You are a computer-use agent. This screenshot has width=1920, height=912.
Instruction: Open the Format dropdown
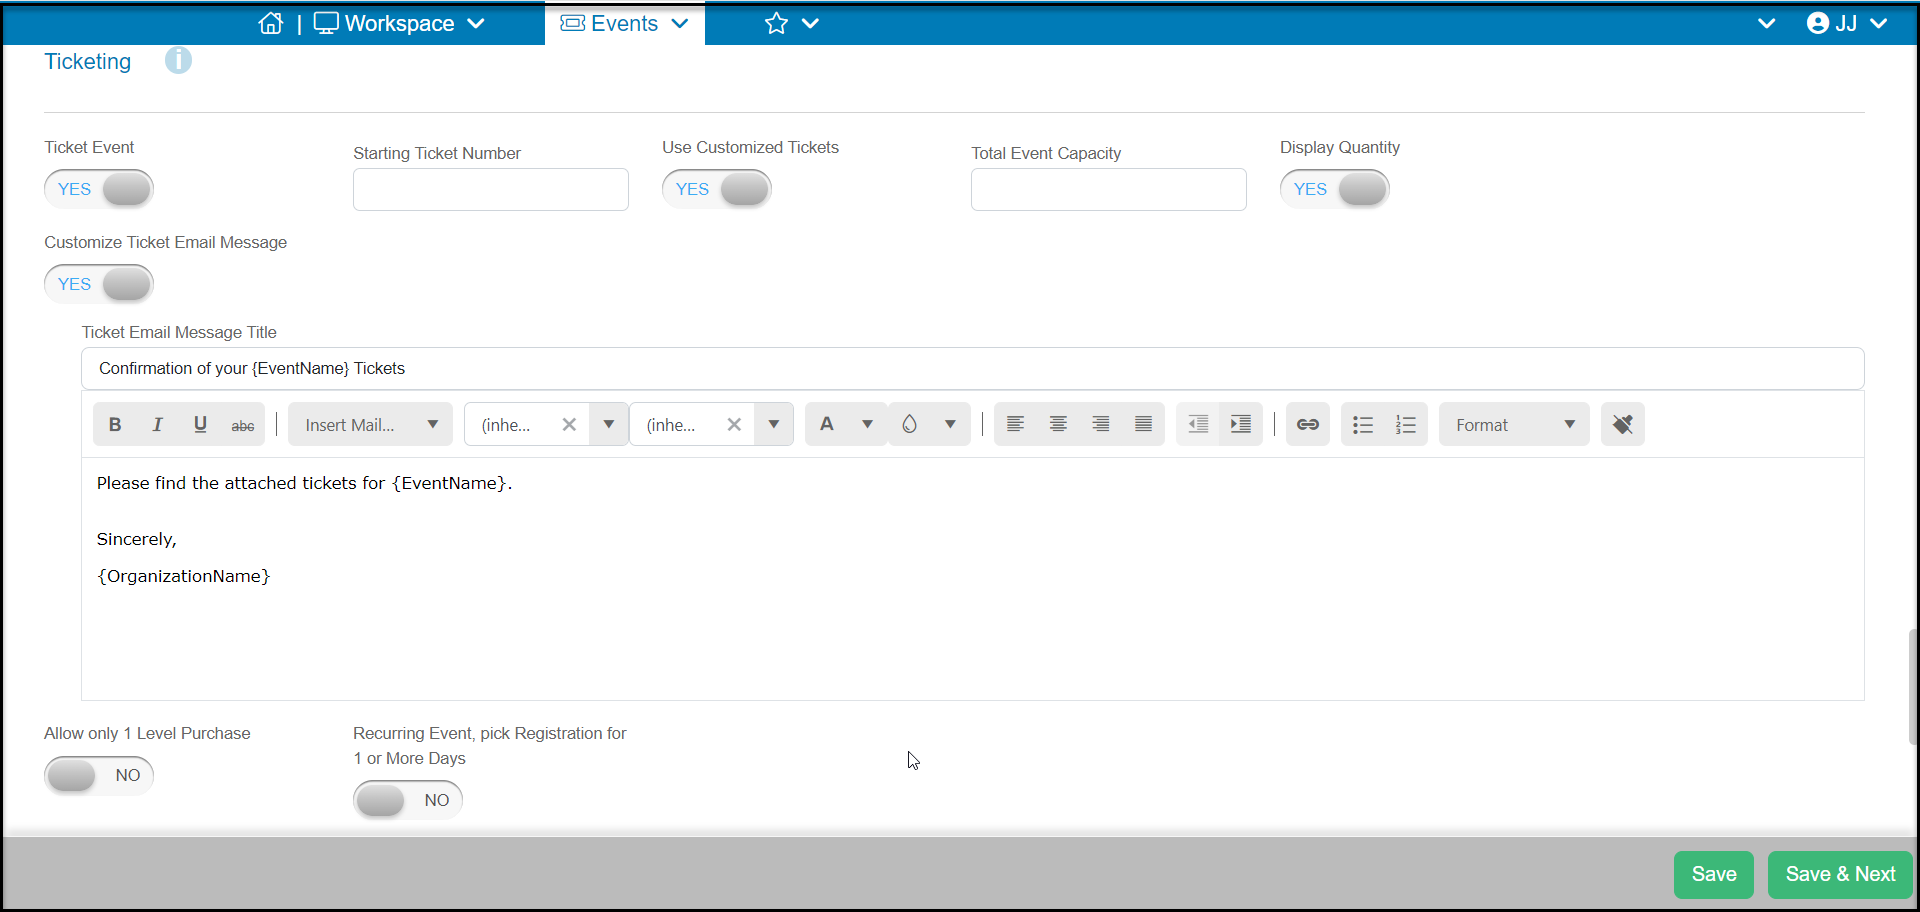click(x=1514, y=424)
